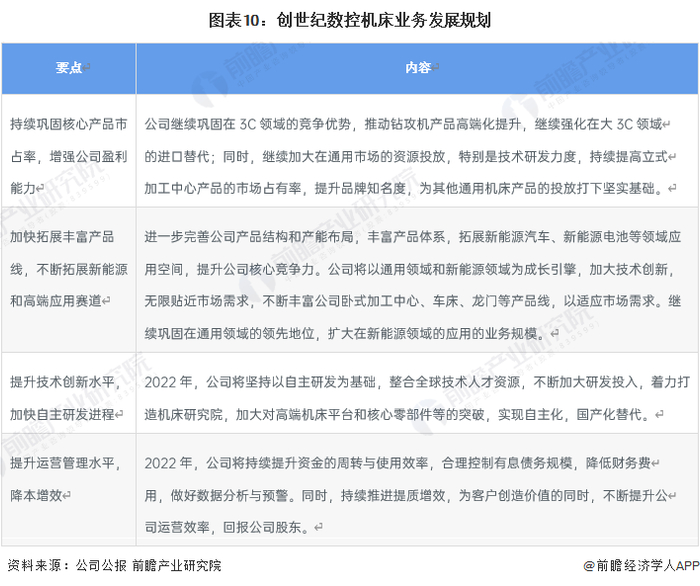This screenshot has width=700, height=586.
Task: Click the chart title 图表10：创世纪数控机床业务发展规划
Action: 350,21
